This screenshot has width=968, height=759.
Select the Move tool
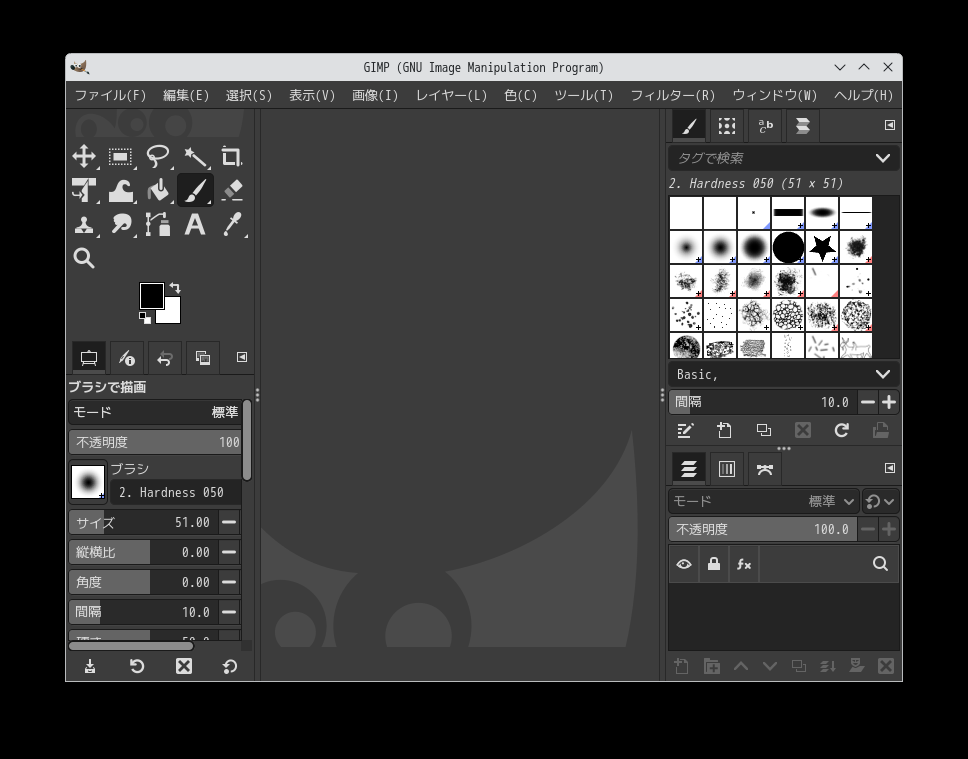point(84,156)
